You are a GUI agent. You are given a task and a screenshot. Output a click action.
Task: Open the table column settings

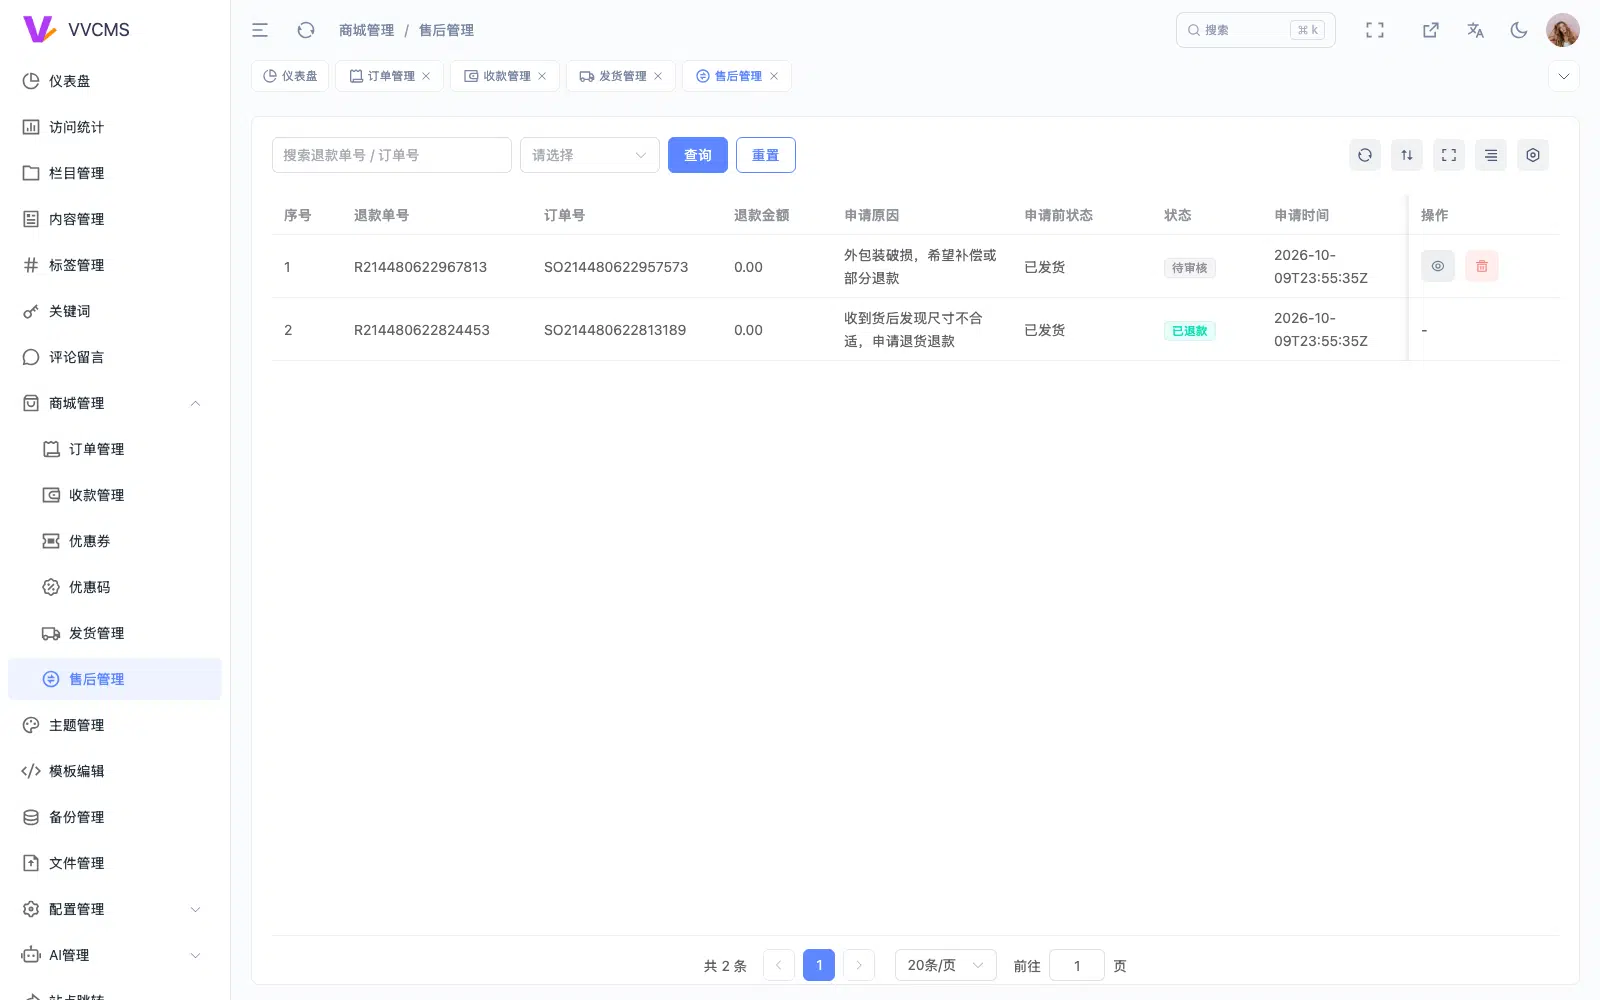click(x=1533, y=155)
